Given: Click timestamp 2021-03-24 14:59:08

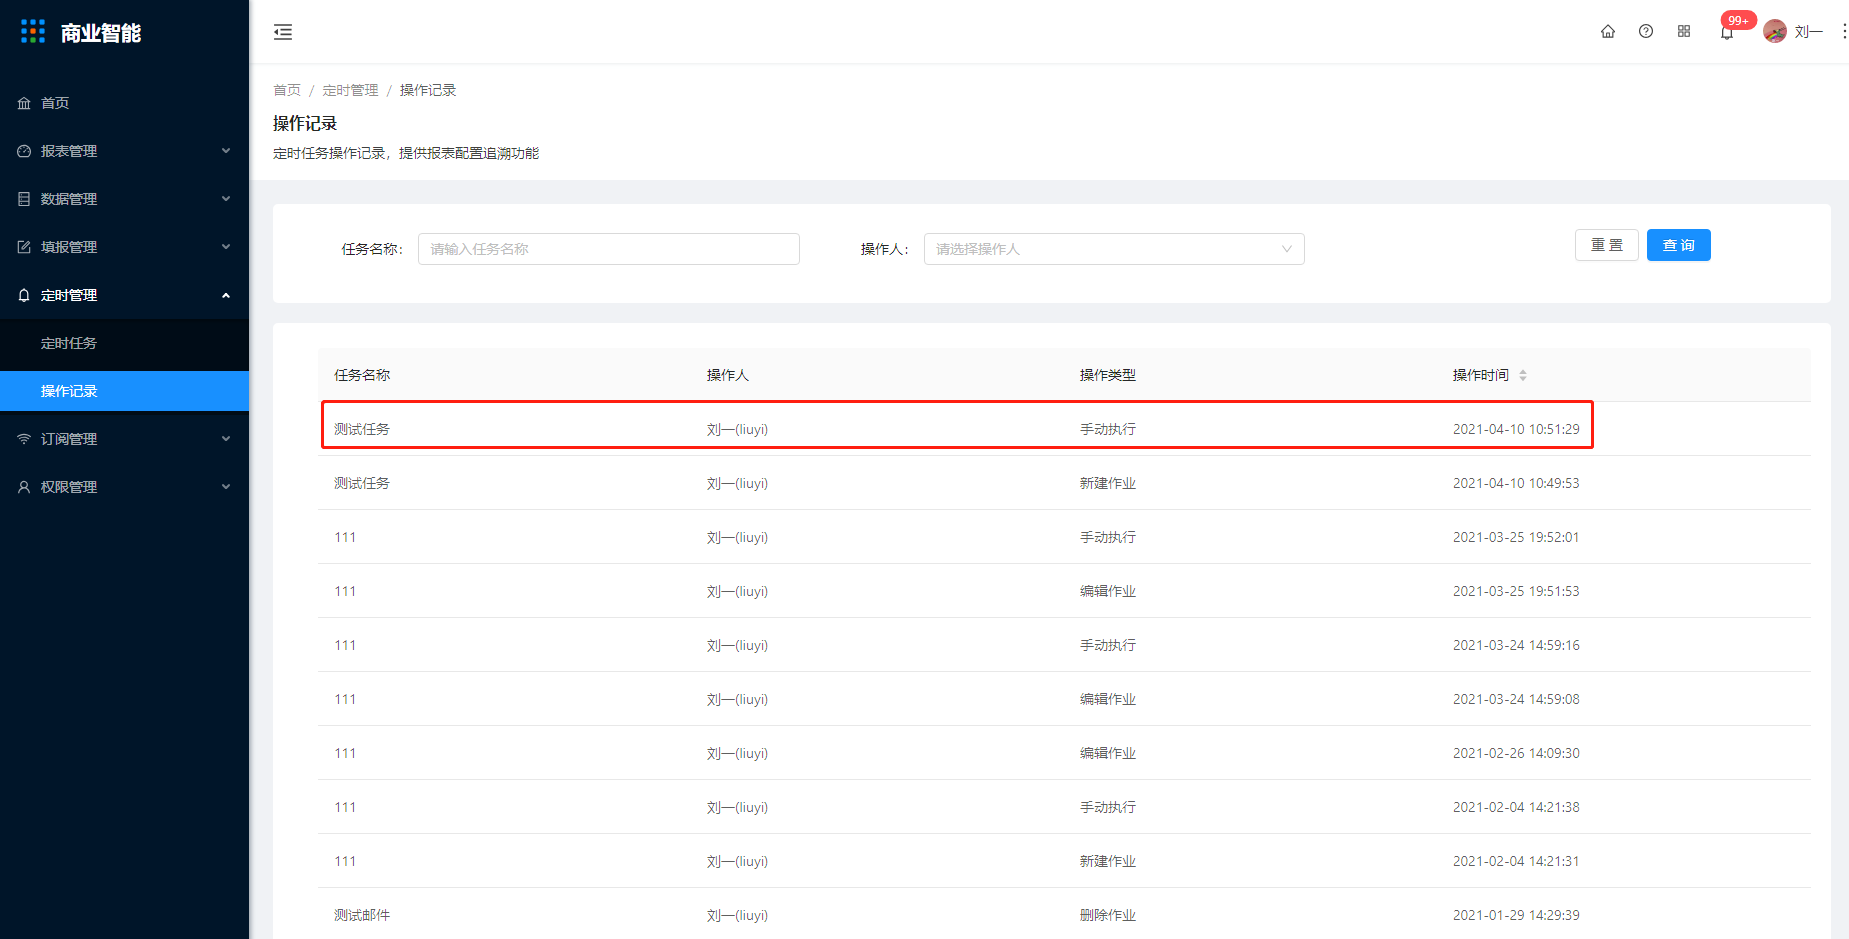Looking at the screenshot, I should coord(1516,699).
